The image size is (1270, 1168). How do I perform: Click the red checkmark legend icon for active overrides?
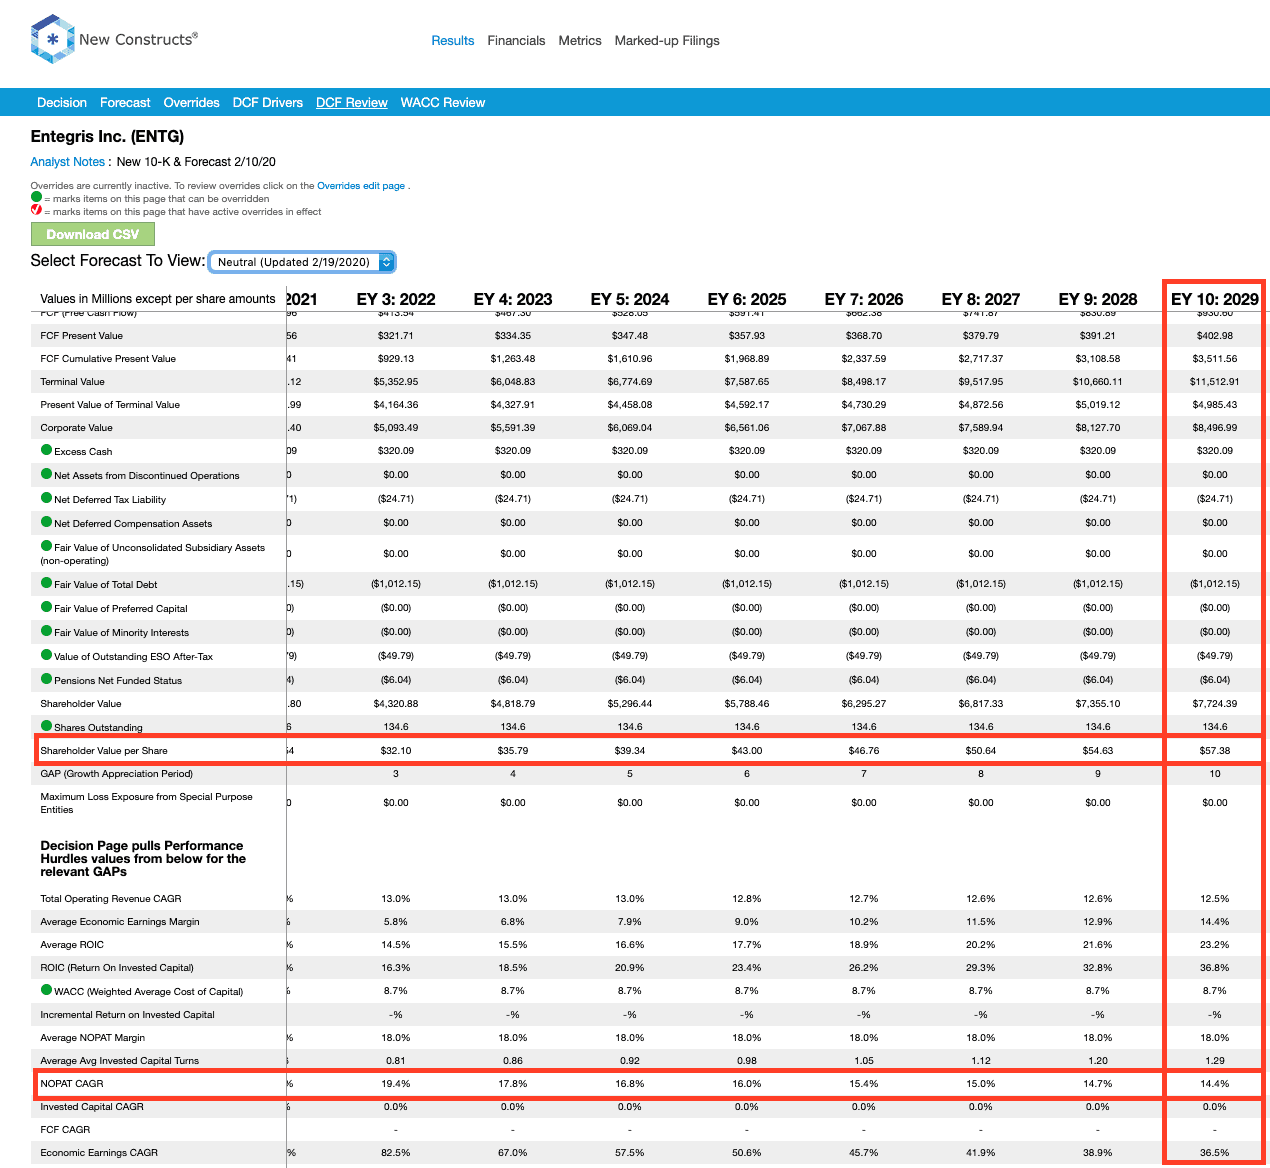tap(36, 211)
